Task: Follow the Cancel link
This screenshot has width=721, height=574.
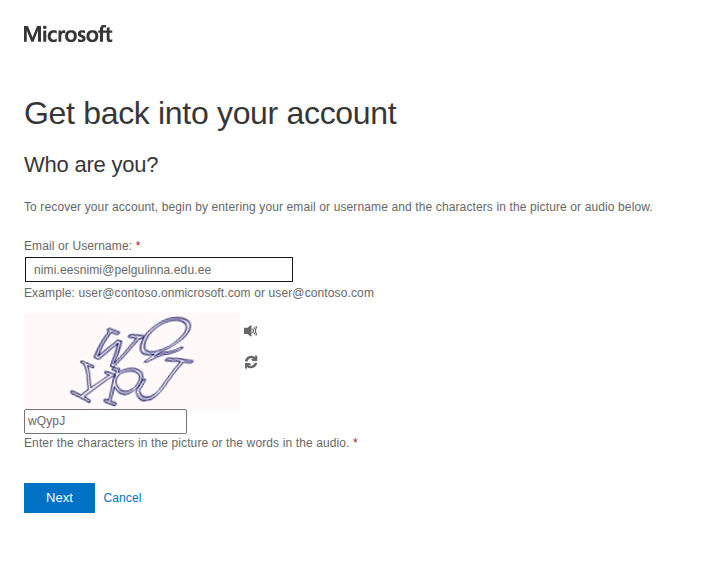Action: coord(122,498)
